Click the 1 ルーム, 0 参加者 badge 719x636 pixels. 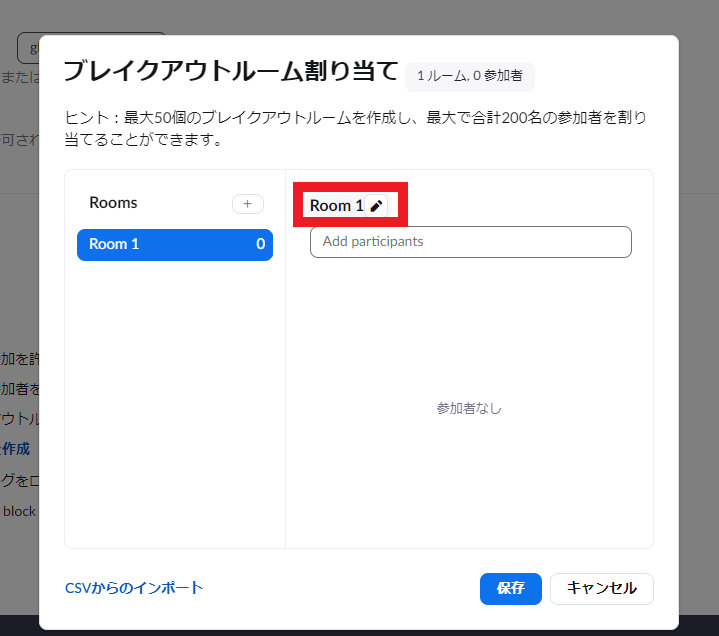pyautogui.click(x=469, y=76)
